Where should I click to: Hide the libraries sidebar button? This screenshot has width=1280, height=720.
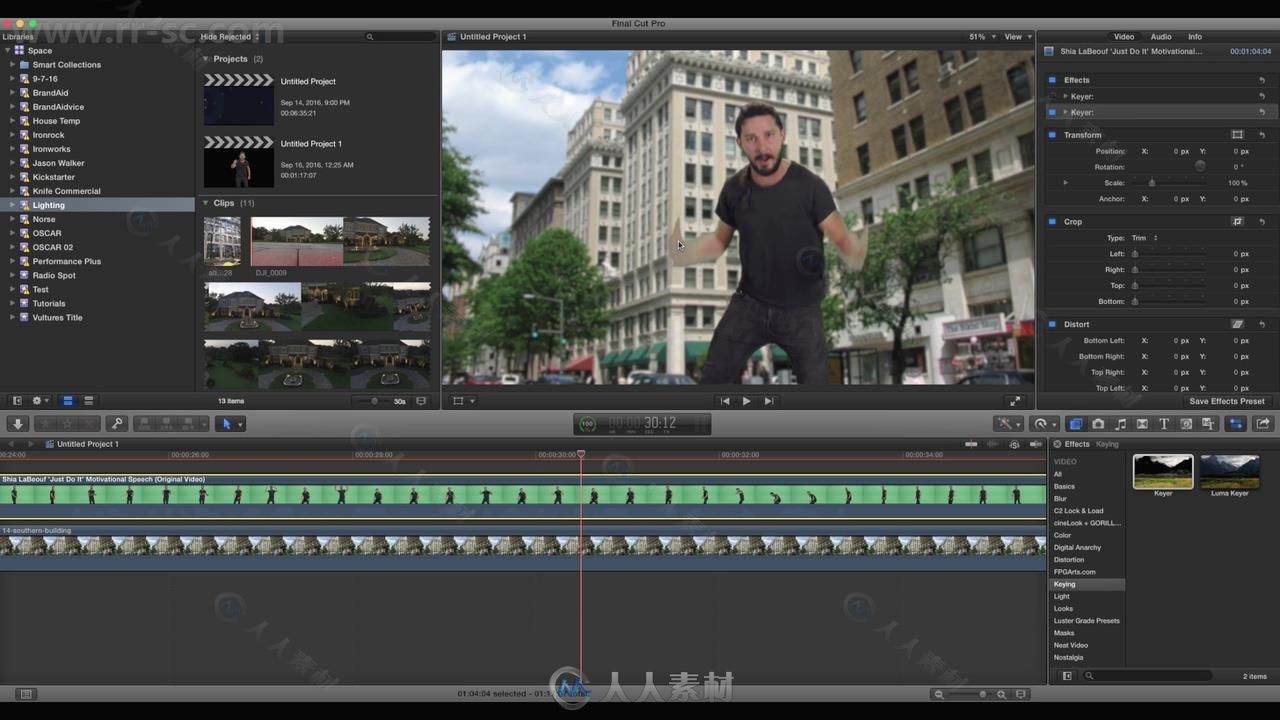coord(16,401)
